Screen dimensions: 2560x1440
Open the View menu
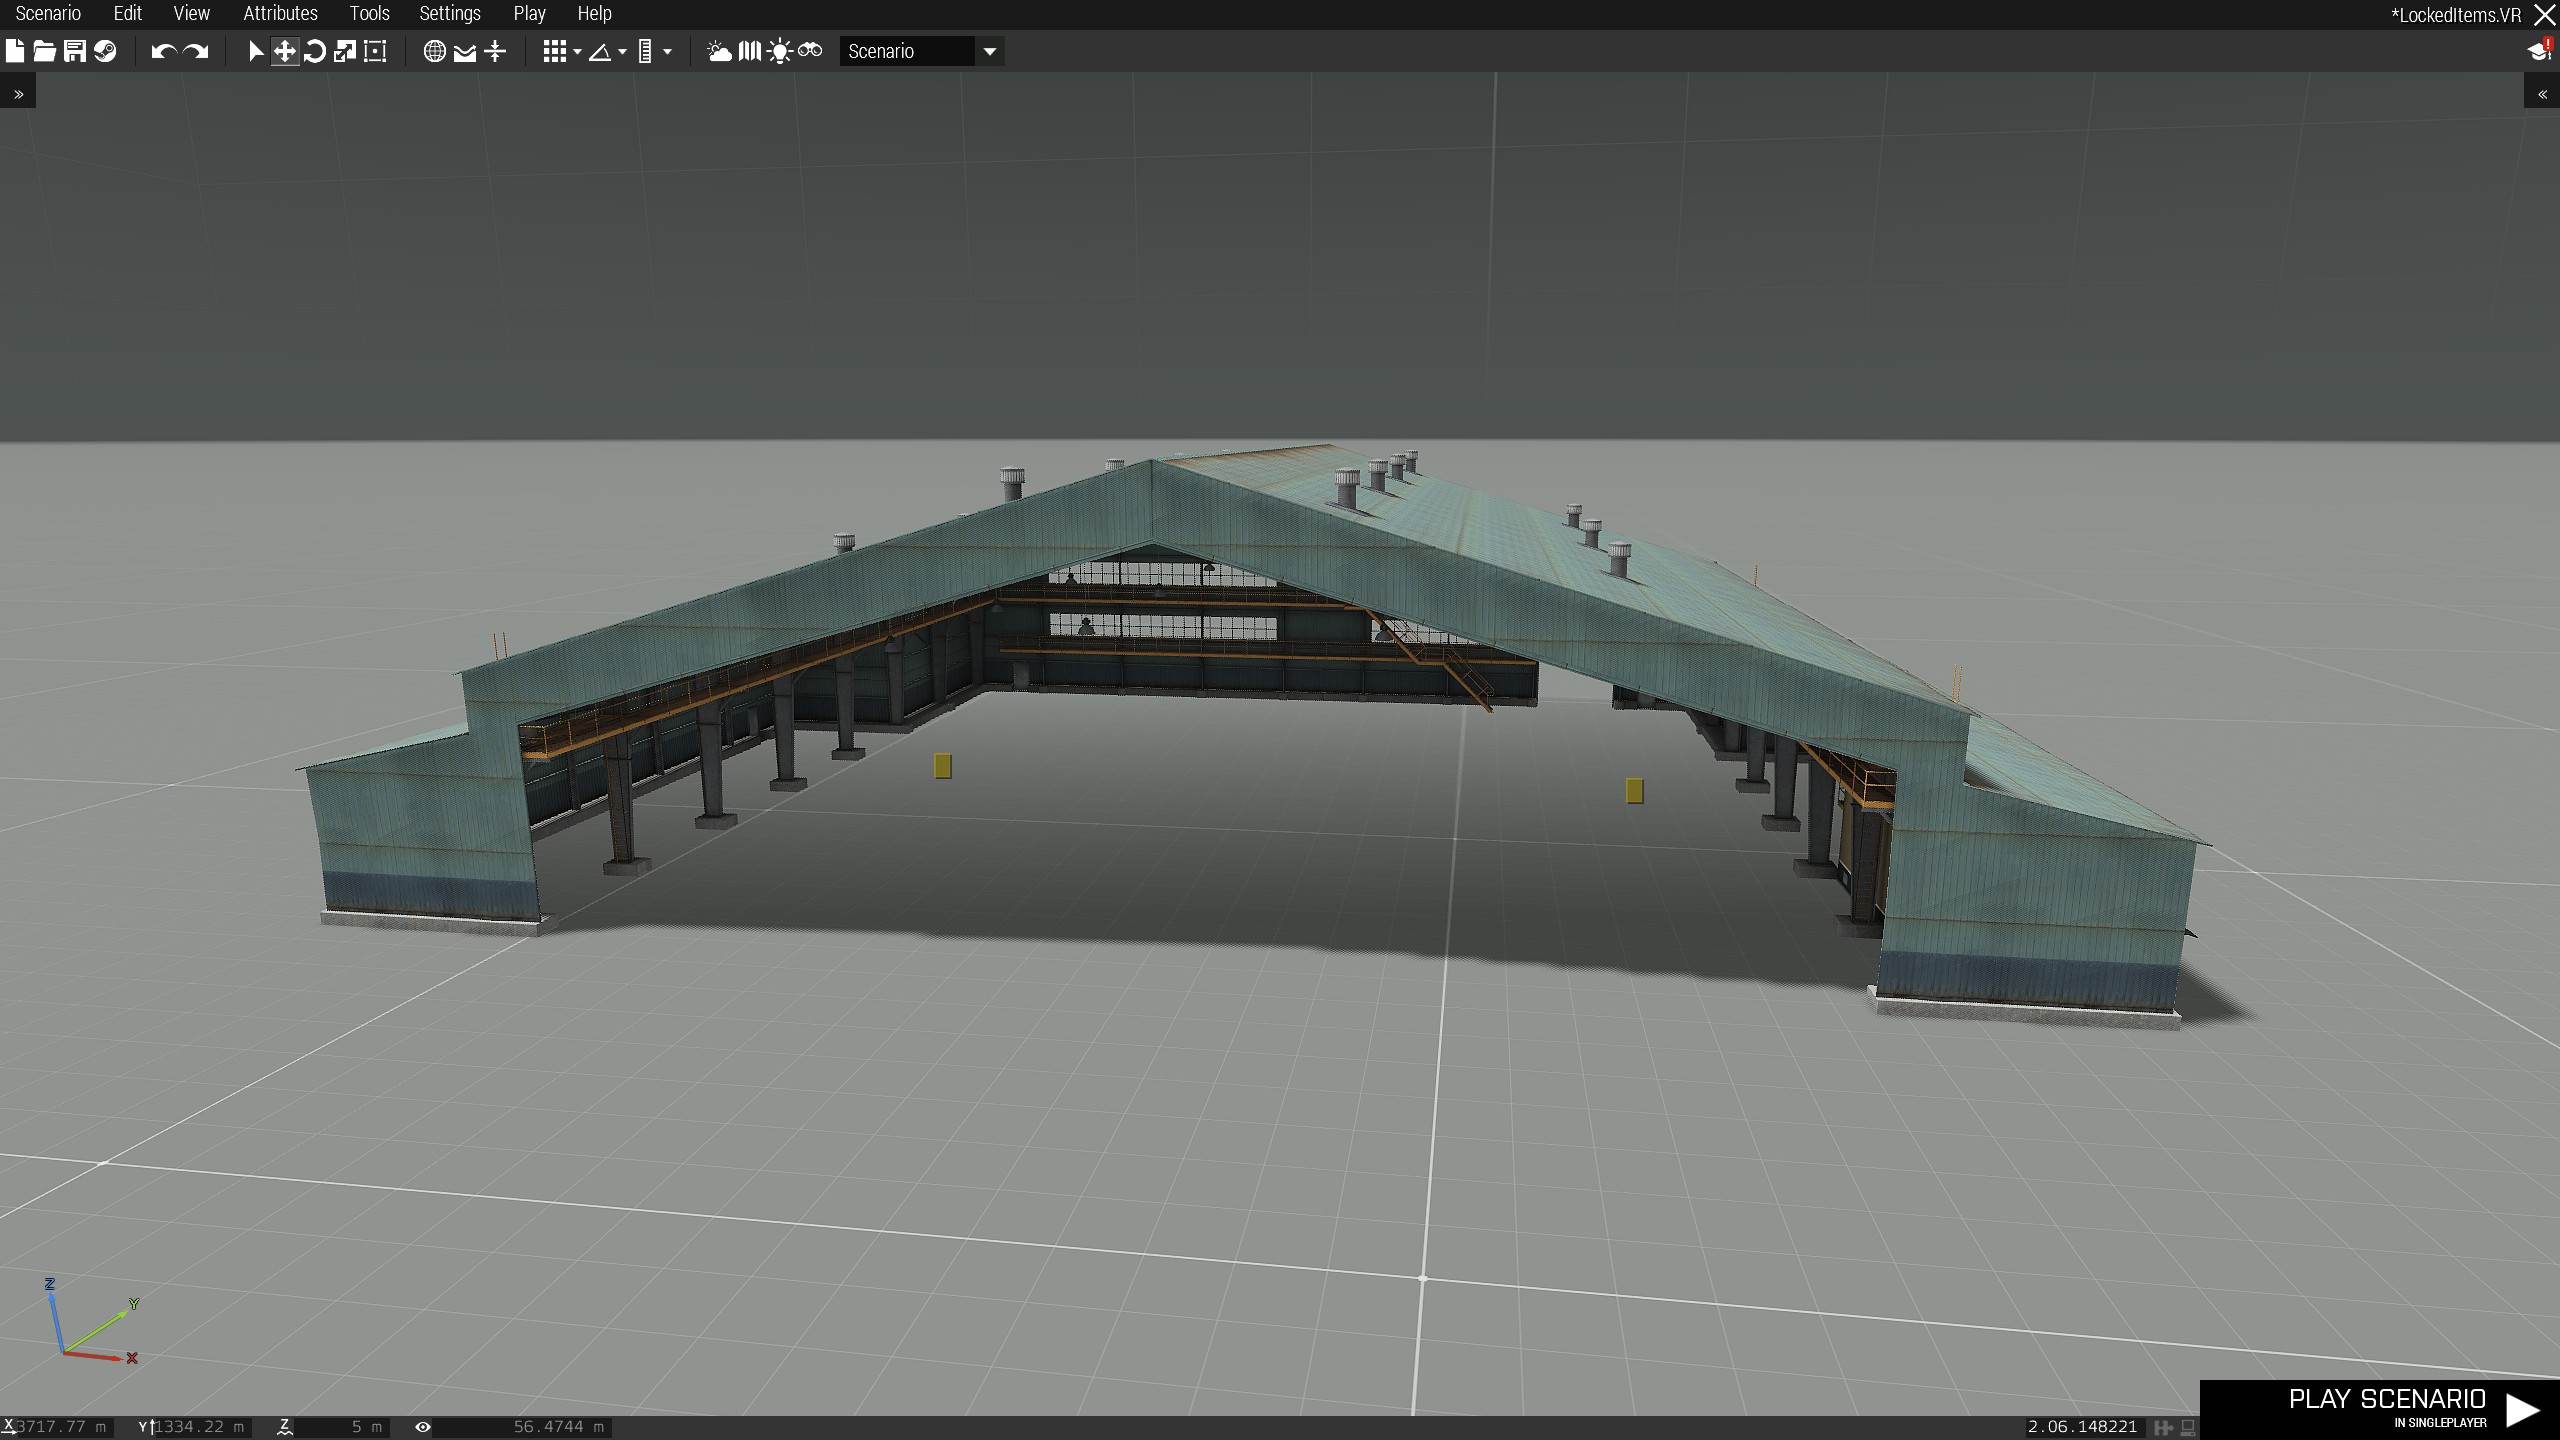[191, 14]
